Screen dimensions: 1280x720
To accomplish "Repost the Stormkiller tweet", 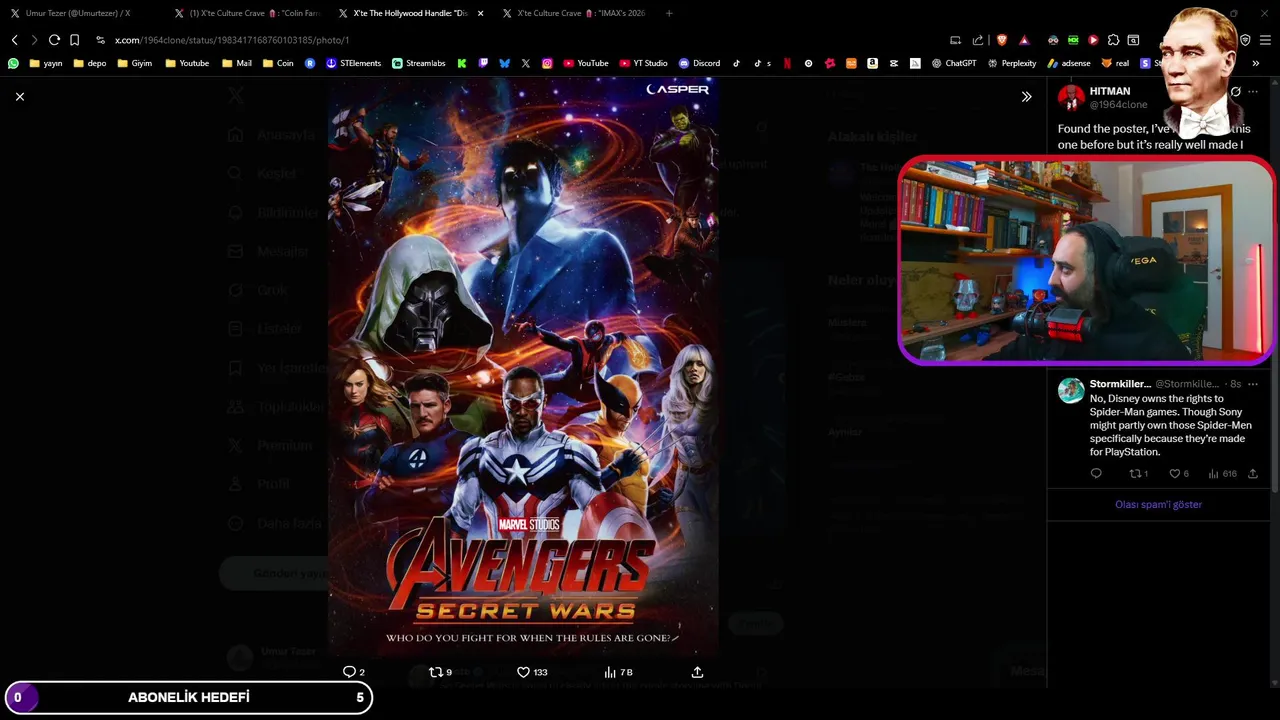I will click(x=1135, y=474).
